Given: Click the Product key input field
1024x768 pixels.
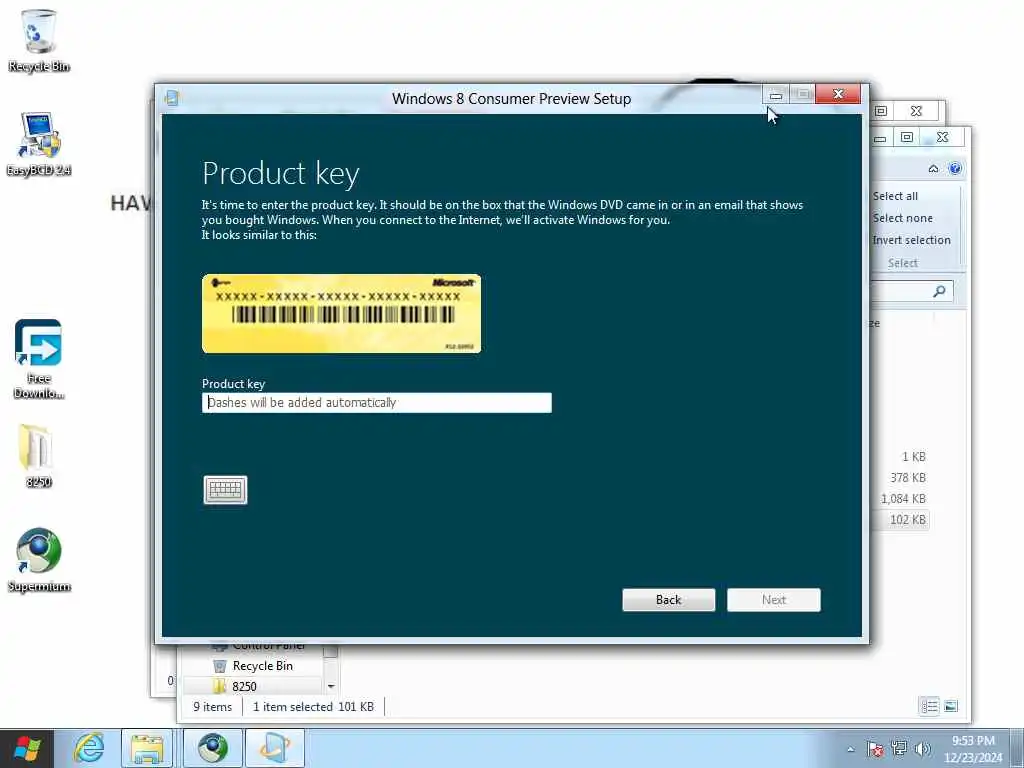Looking at the screenshot, I should point(377,402).
